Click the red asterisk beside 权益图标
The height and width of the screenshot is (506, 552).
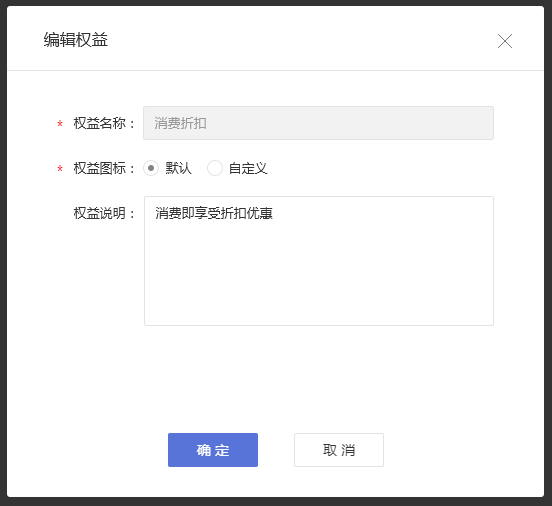(60, 169)
